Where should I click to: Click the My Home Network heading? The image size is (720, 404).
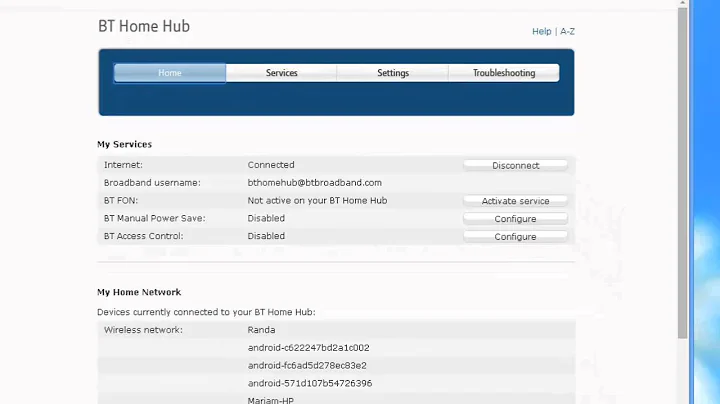tap(139, 292)
